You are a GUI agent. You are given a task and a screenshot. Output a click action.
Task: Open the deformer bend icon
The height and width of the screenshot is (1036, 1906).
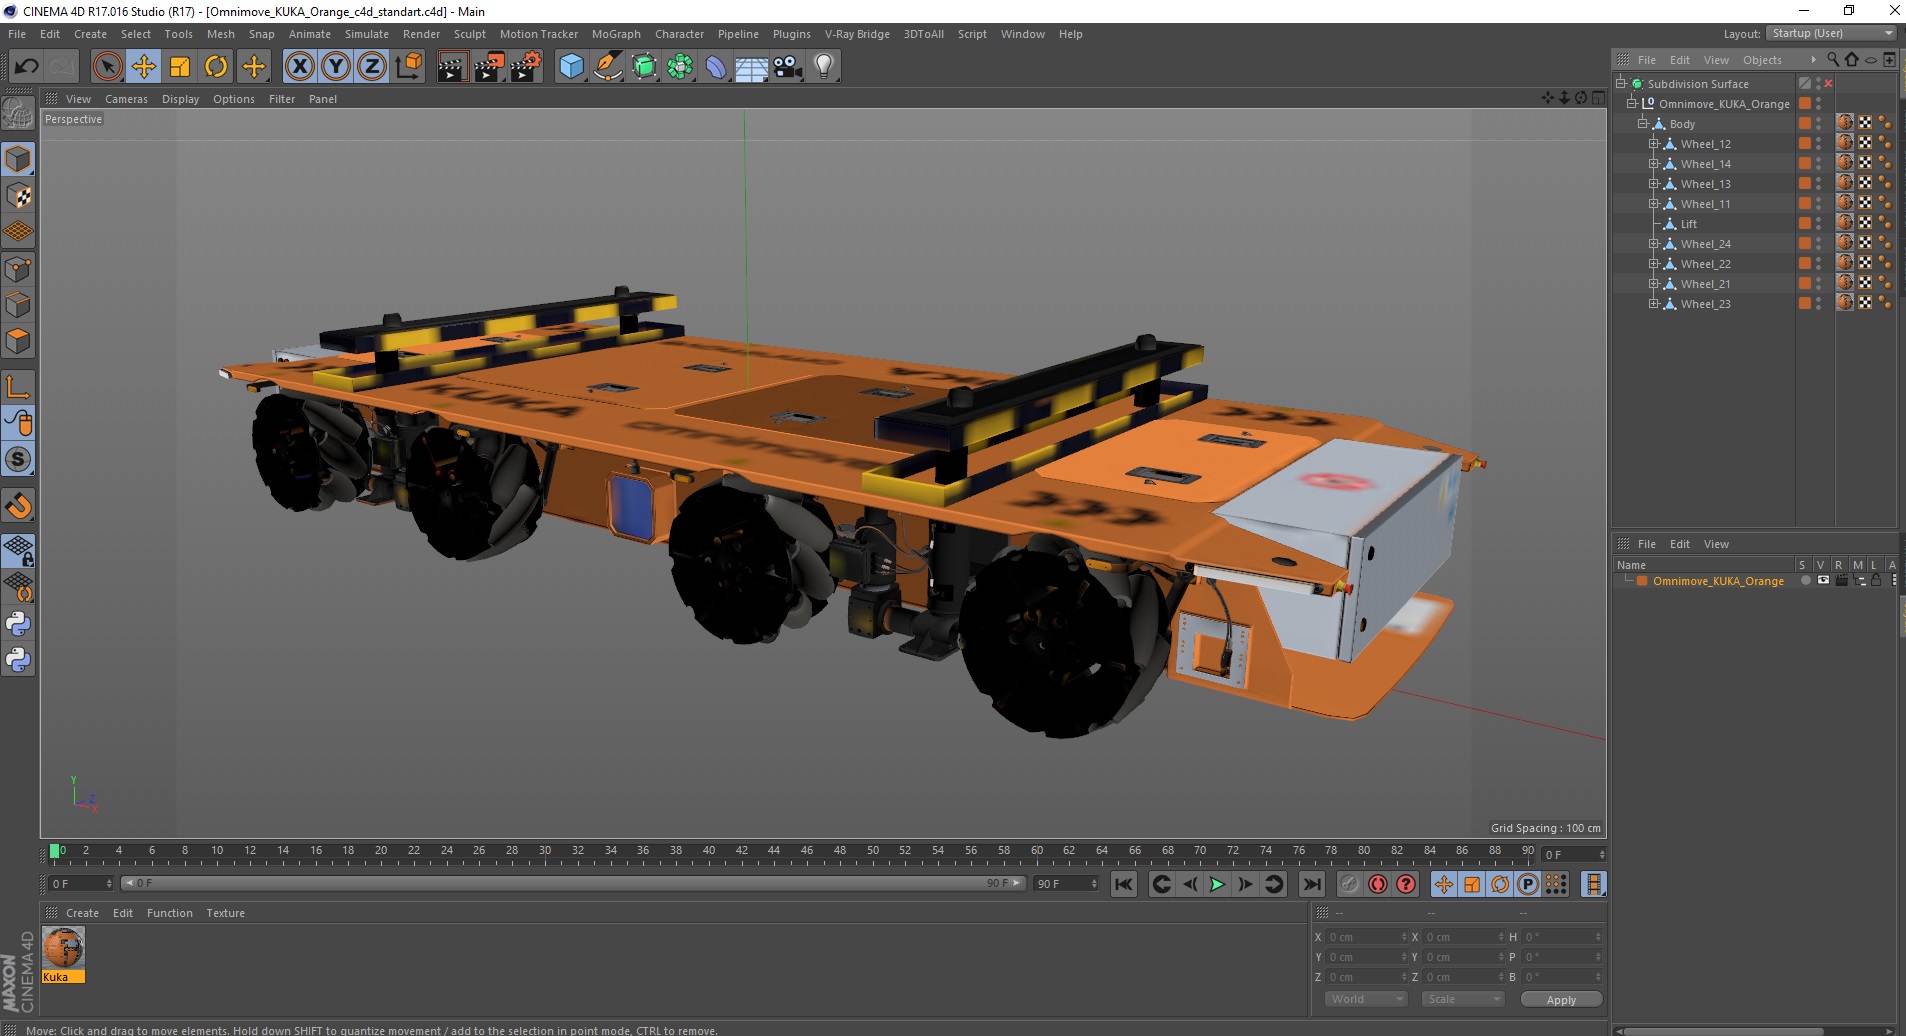[x=716, y=67]
